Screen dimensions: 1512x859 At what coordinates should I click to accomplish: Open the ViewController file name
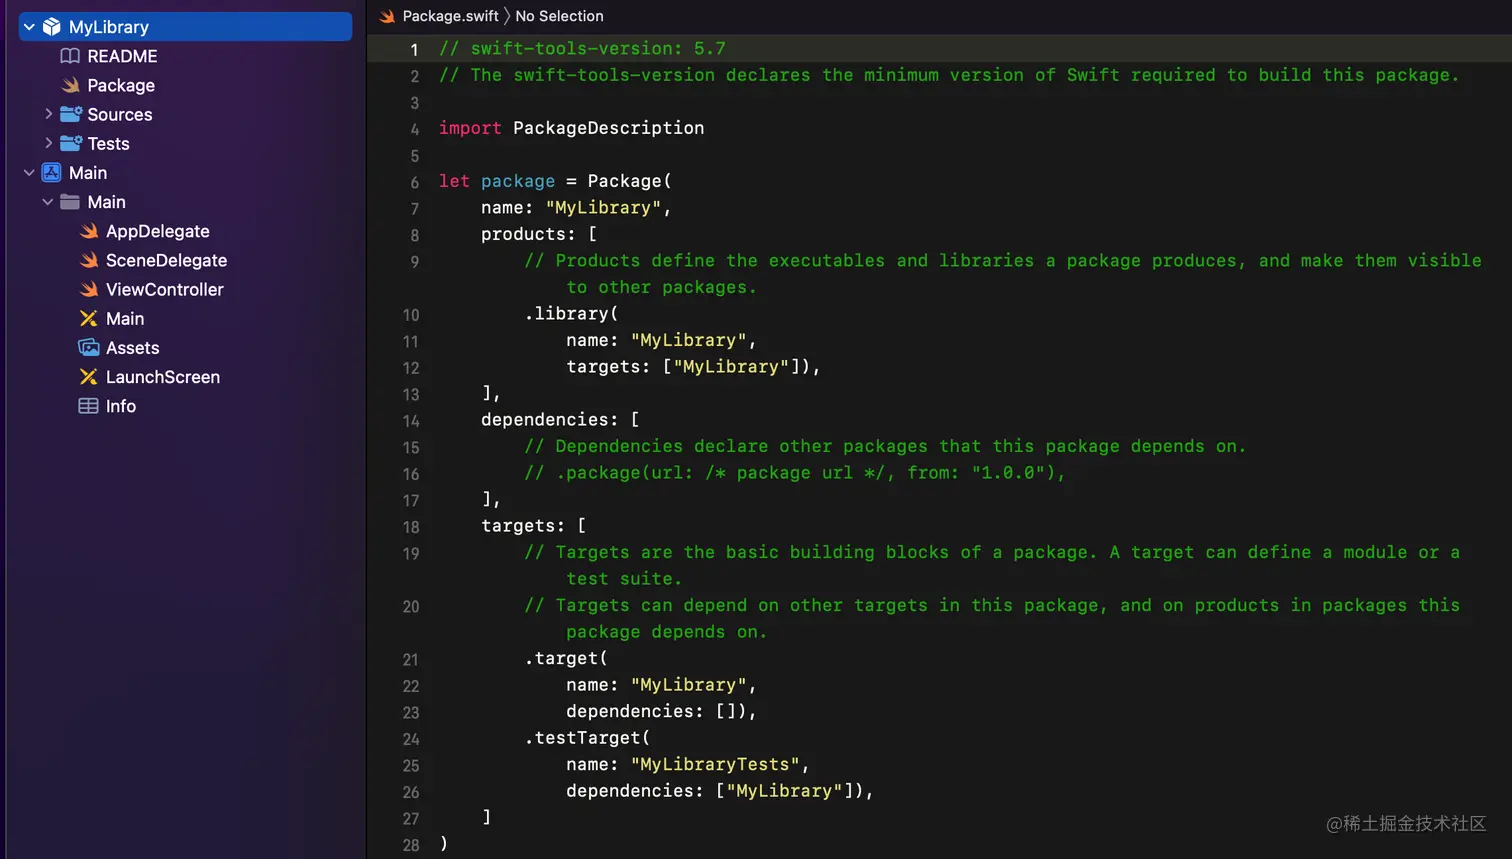coord(165,289)
